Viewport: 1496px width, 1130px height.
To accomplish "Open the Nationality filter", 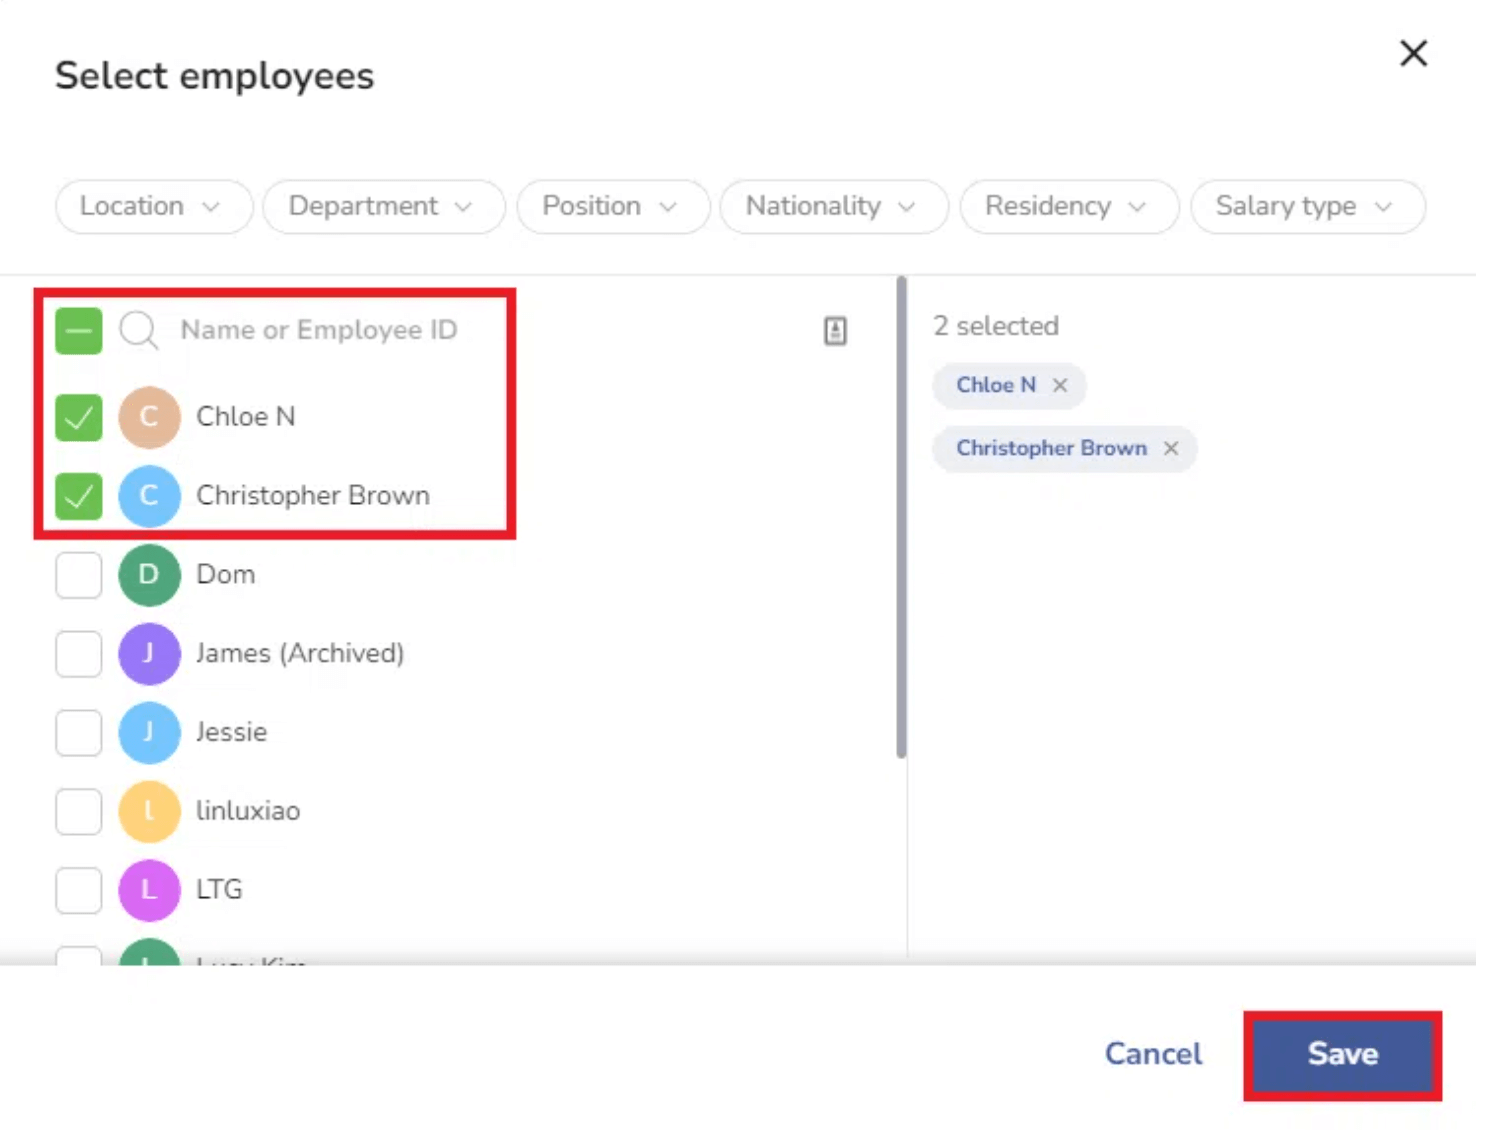I will coord(832,206).
